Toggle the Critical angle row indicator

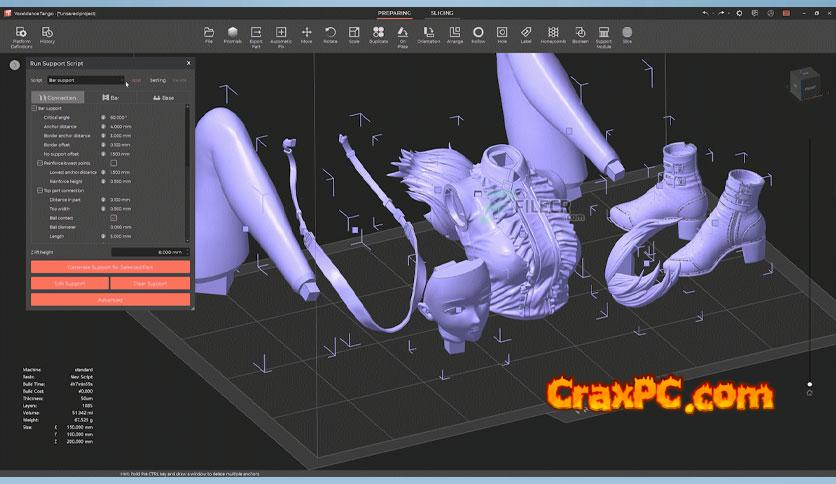(x=103, y=117)
